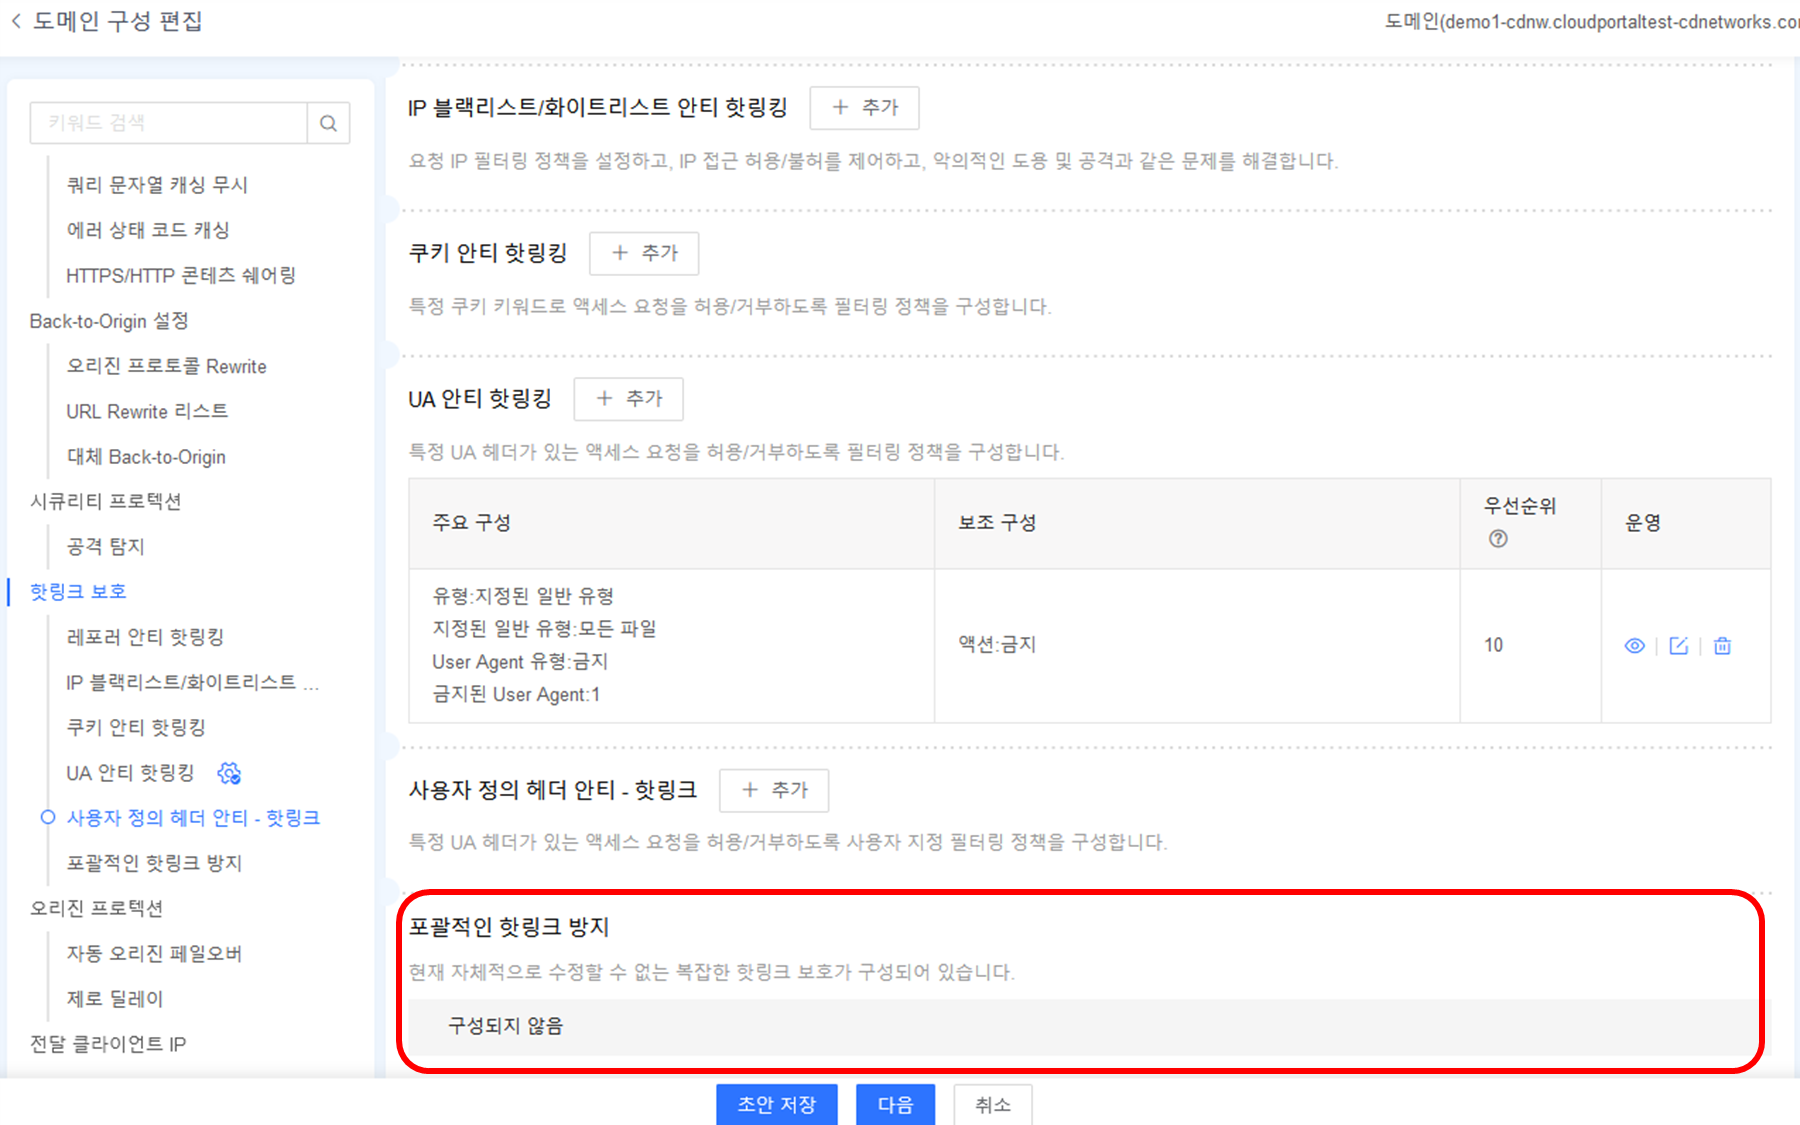This screenshot has height=1125, width=1800.
Task: Click the 다음 button
Action: tap(895, 1104)
